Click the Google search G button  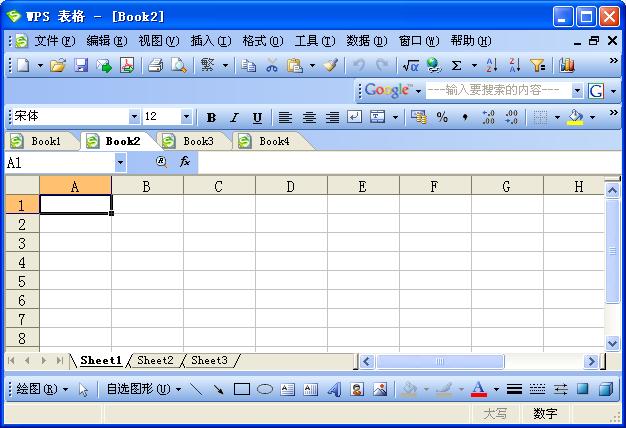coord(596,91)
